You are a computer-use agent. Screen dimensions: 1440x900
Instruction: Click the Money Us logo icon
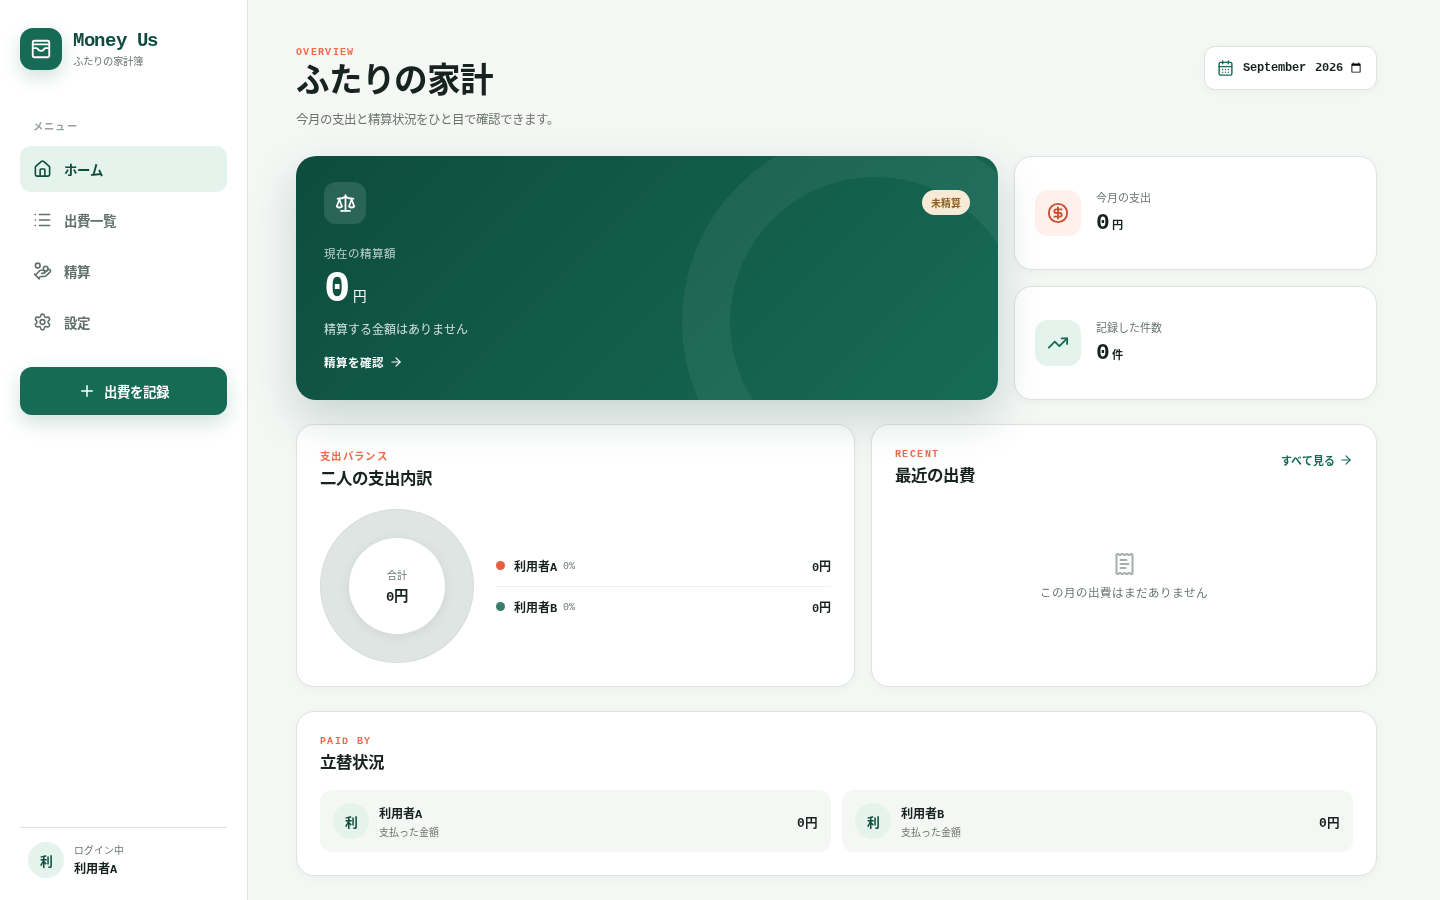click(x=41, y=49)
